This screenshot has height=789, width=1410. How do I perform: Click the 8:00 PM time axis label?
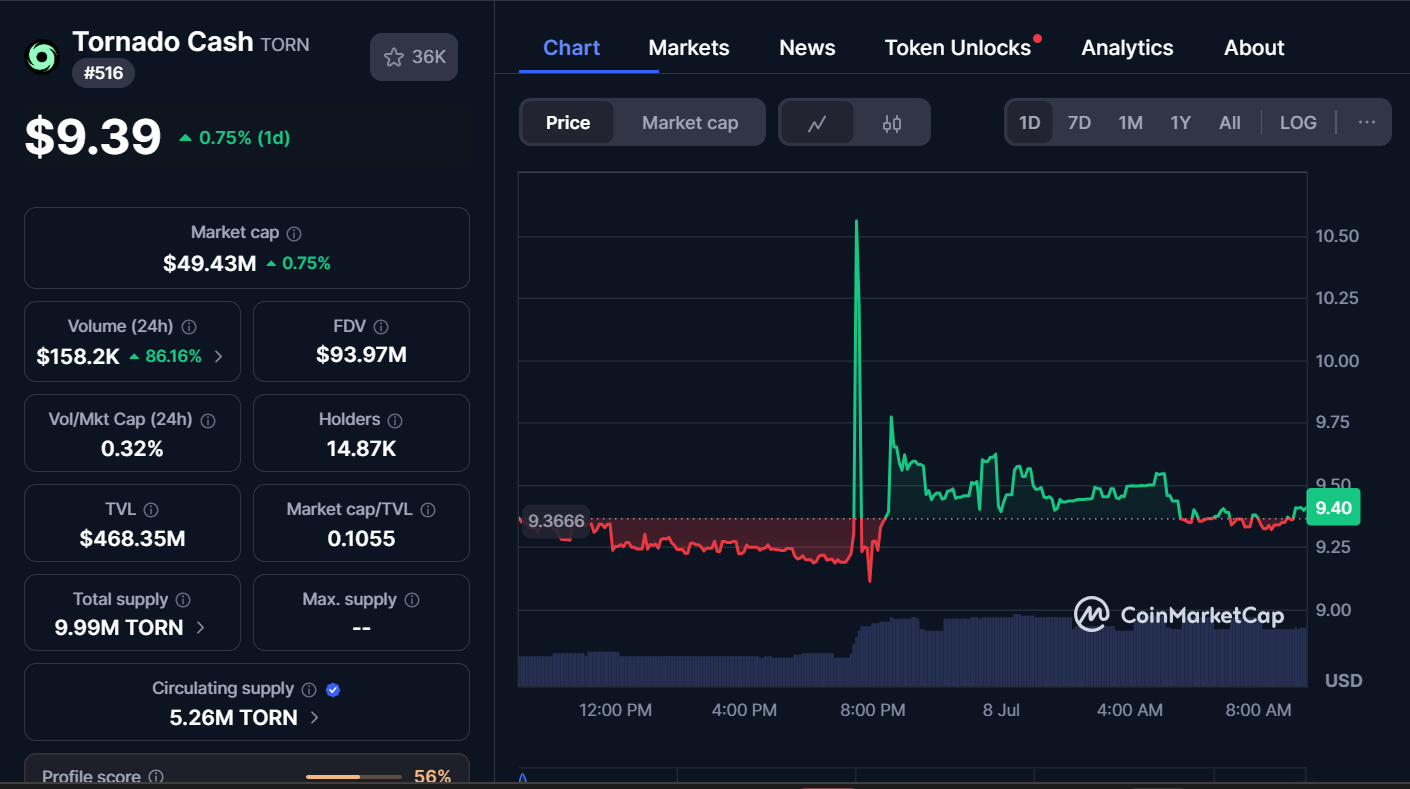click(873, 710)
